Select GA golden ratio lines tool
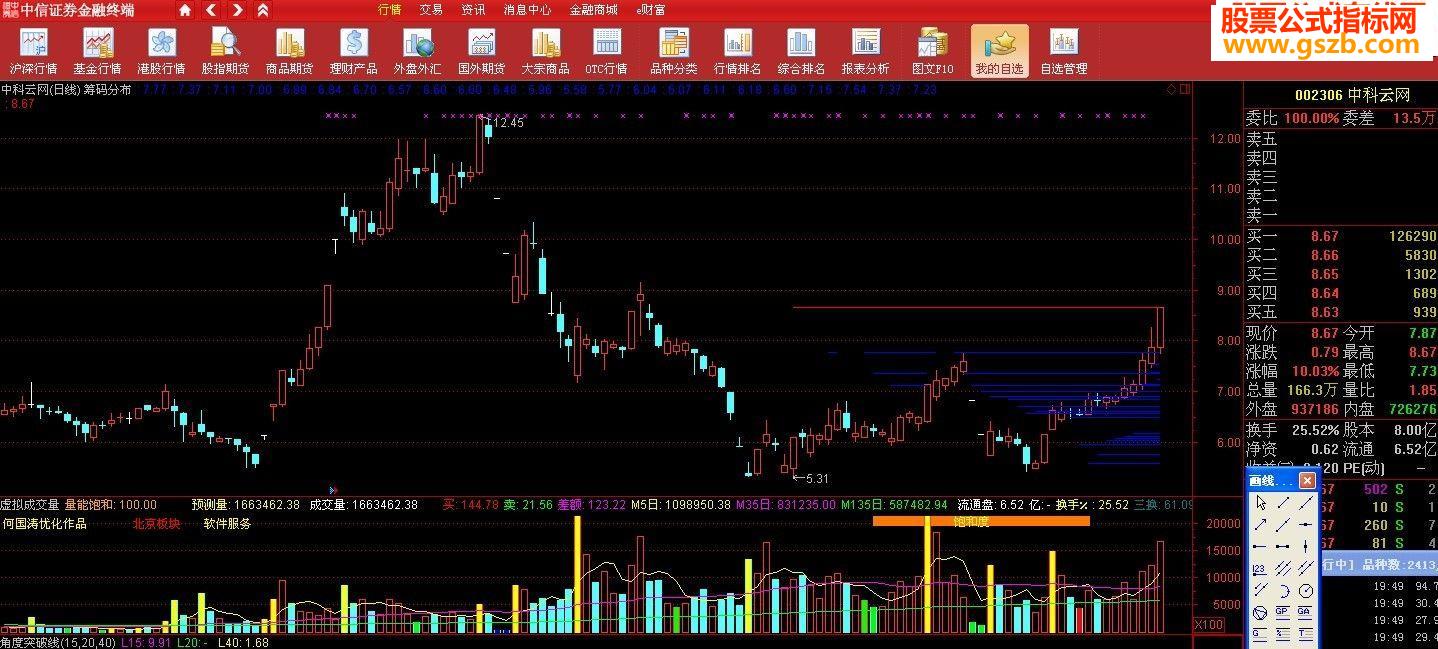This screenshot has width=1438, height=649. [x=1305, y=611]
